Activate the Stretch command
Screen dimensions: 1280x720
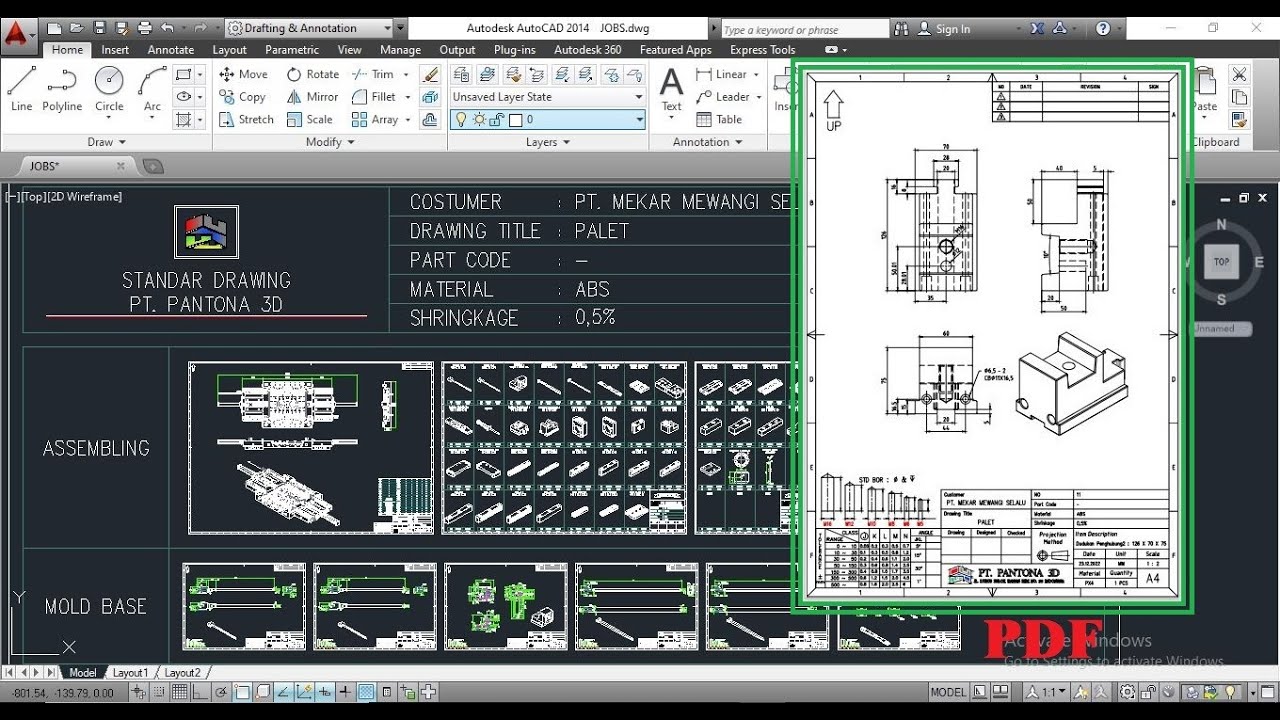coord(246,119)
